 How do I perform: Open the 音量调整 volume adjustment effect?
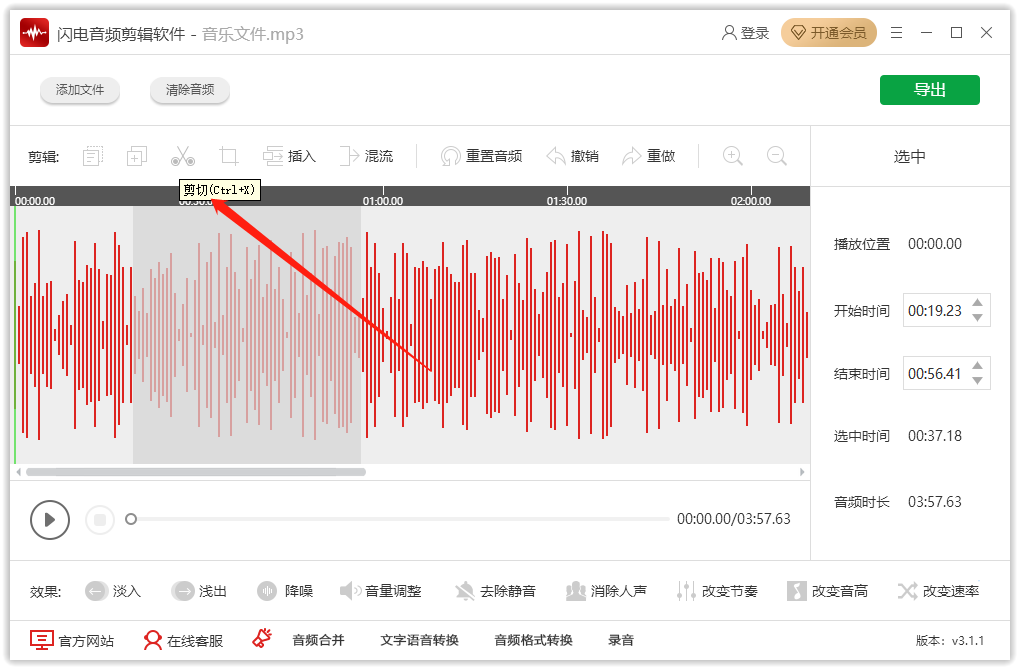click(x=381, y=591)
